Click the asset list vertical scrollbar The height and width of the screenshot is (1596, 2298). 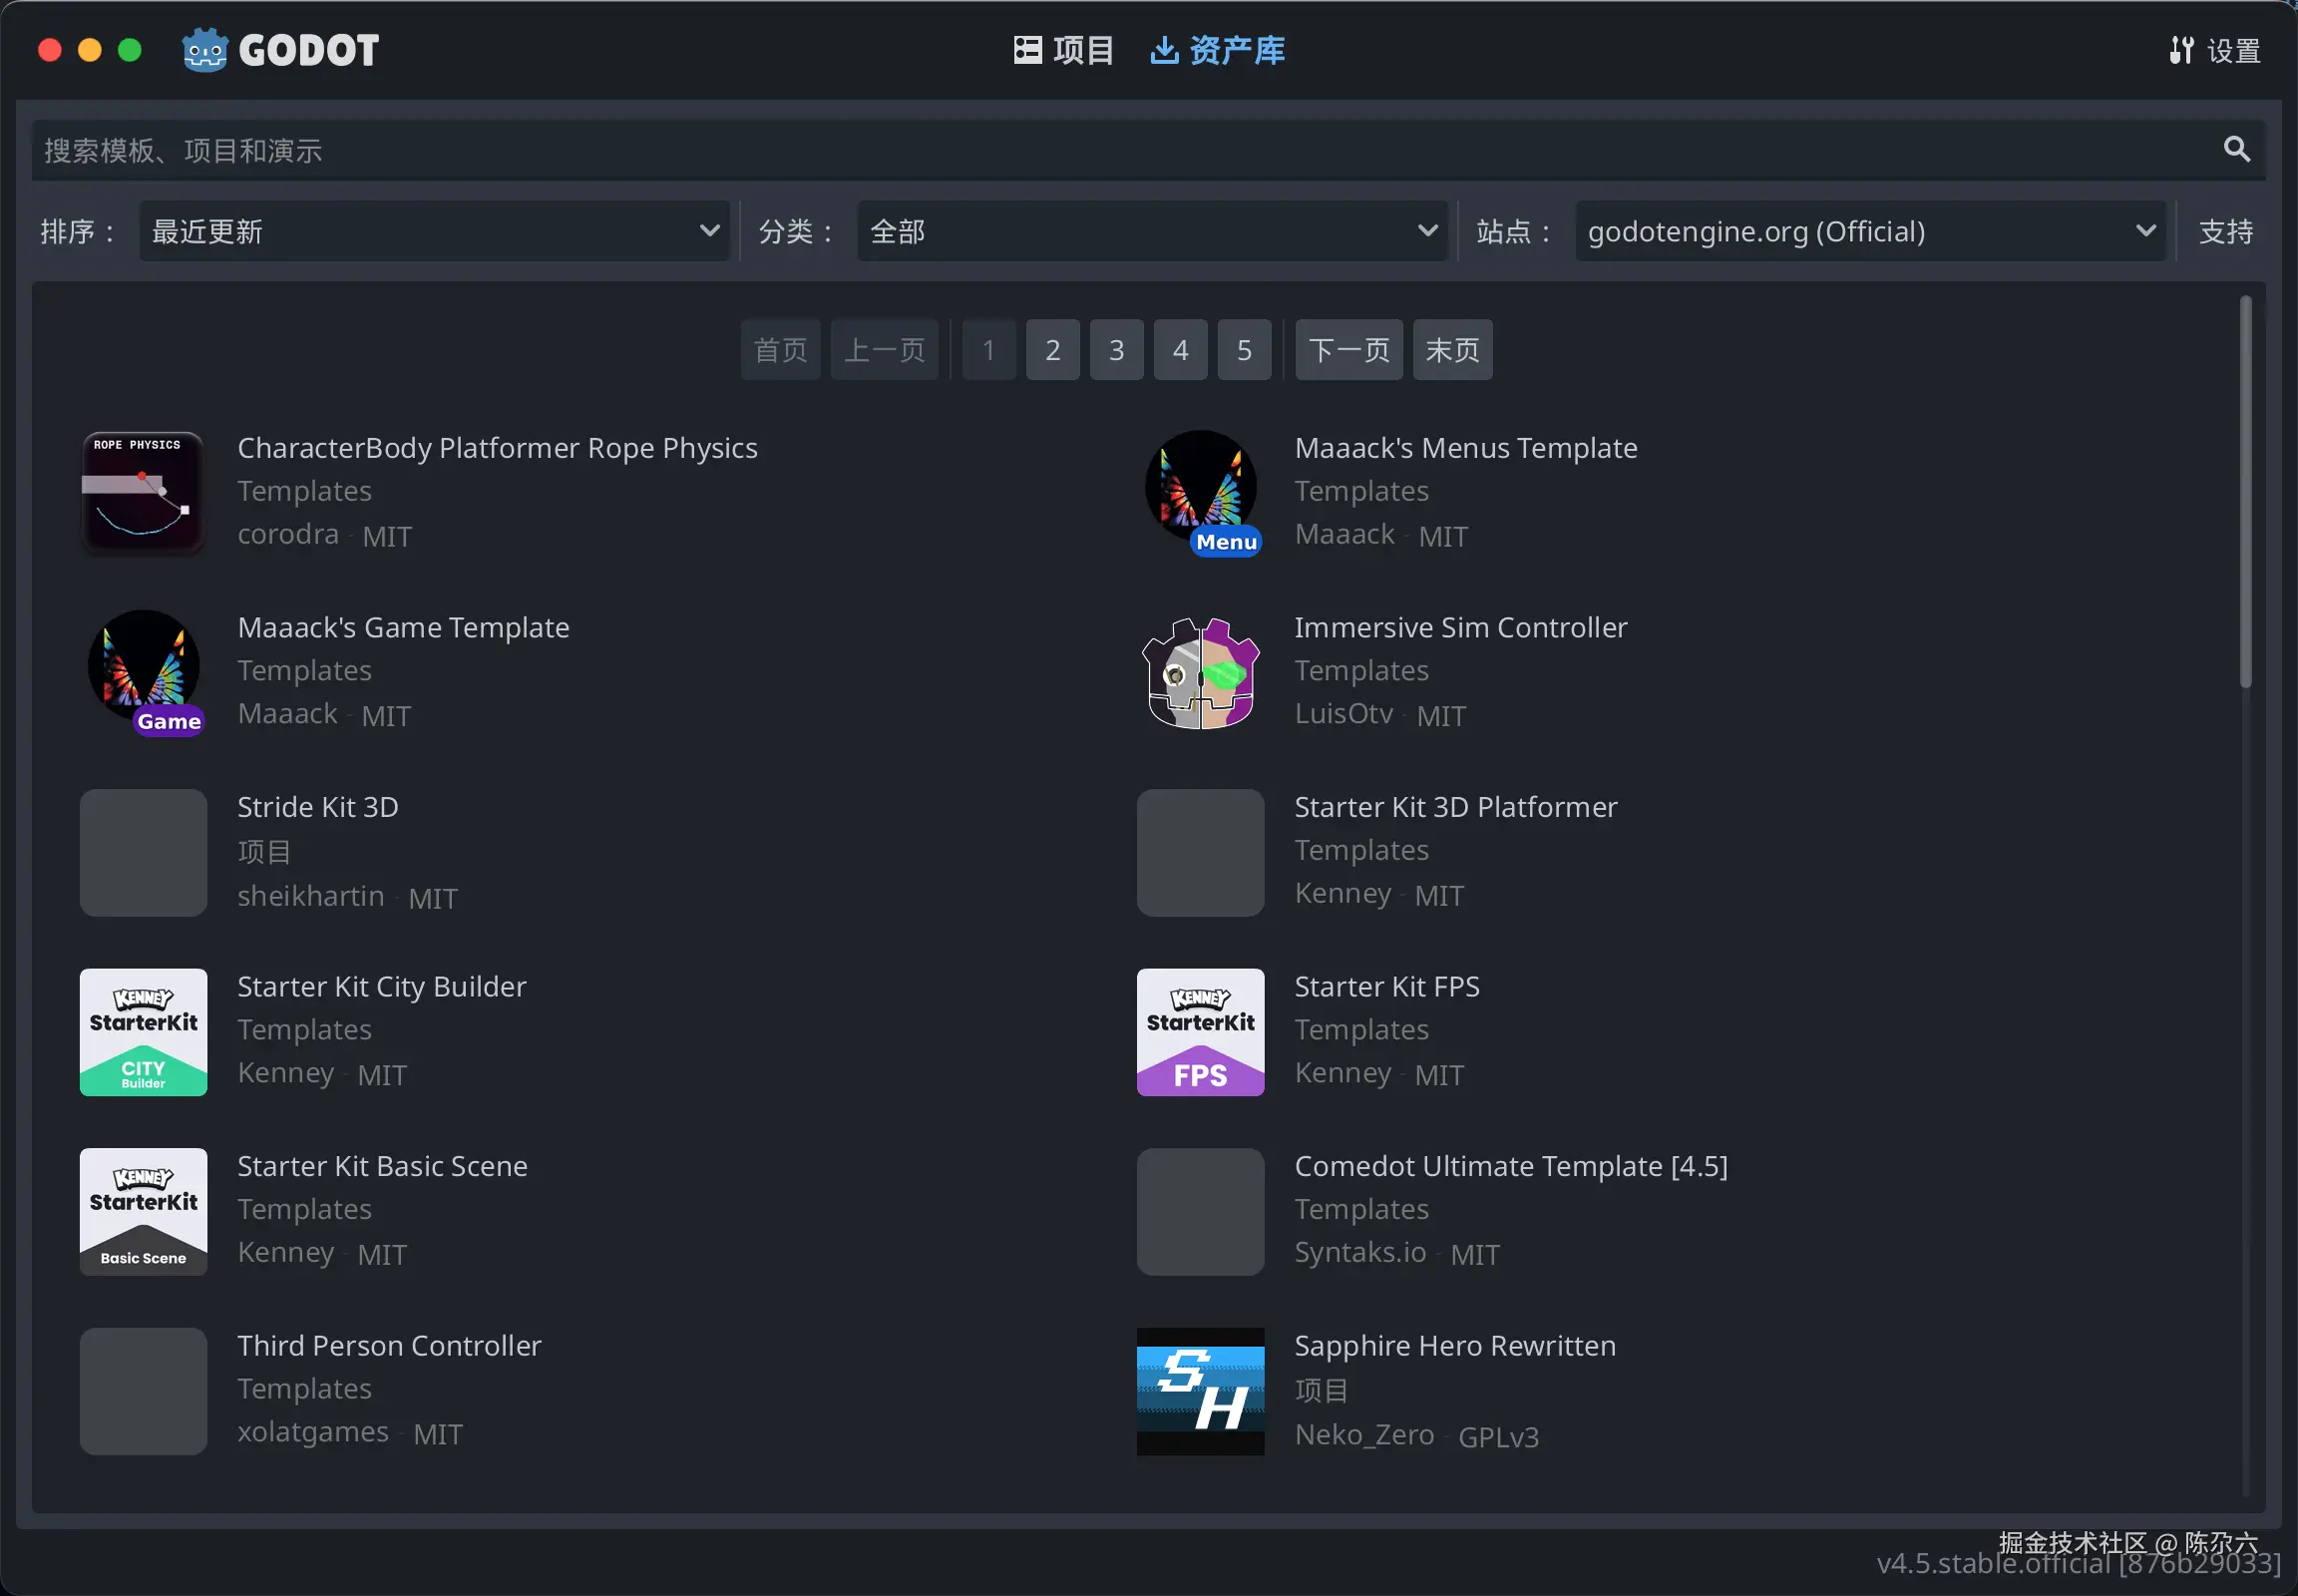[x=2245, y=492]
